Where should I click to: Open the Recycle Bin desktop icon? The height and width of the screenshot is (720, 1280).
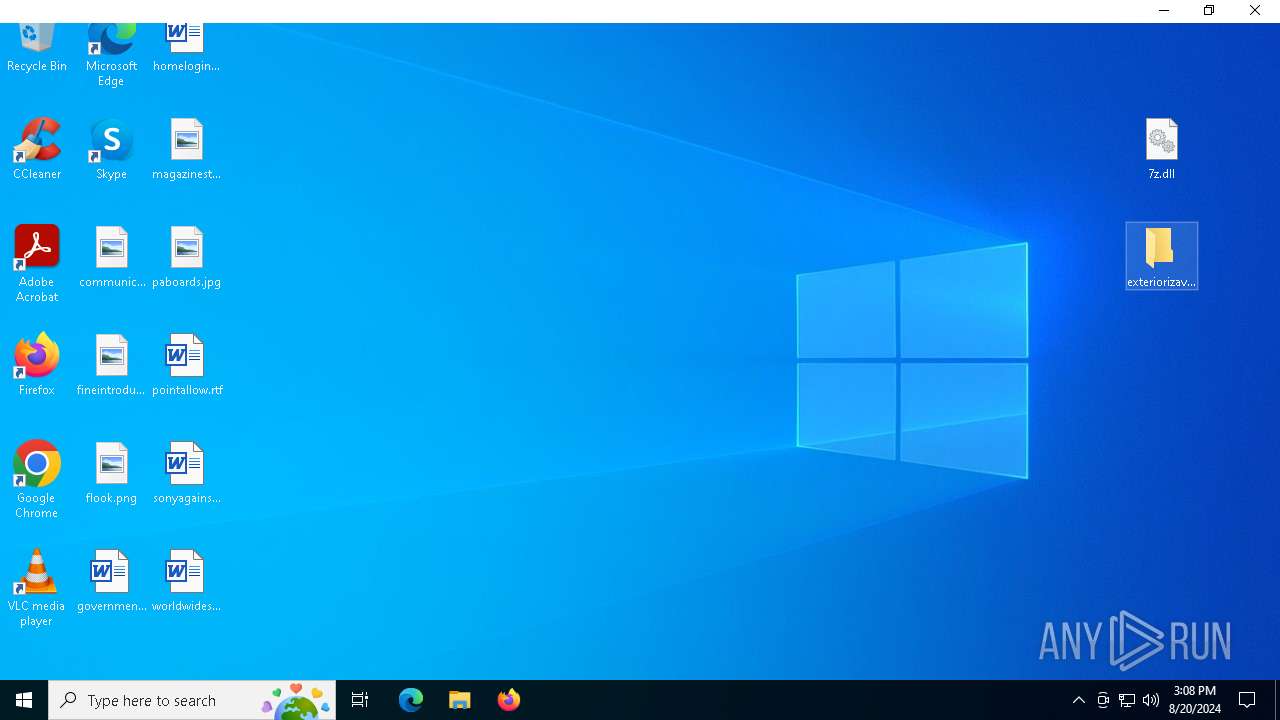pyautogui.click(x=37, y=48)
